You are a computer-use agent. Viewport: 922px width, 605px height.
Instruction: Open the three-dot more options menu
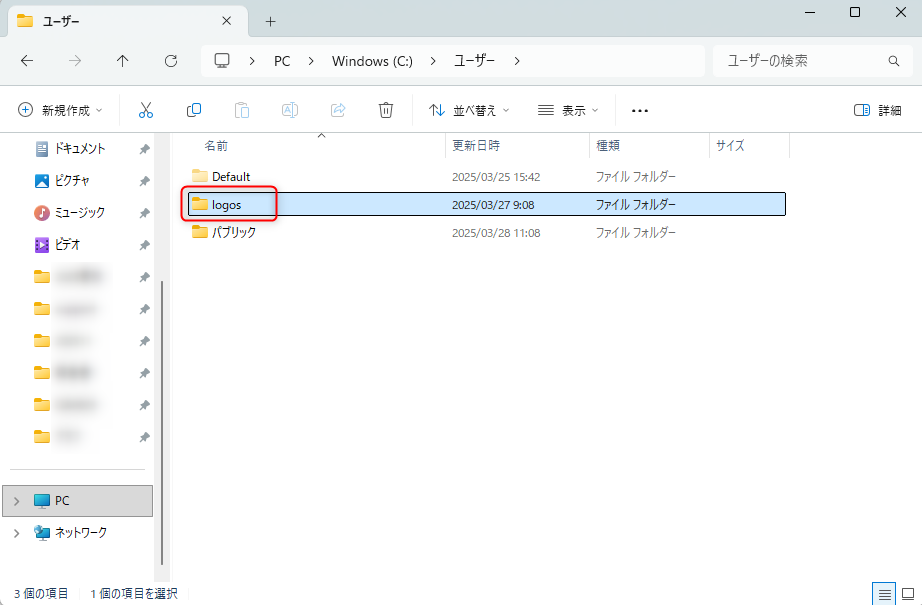click(x=640, y=110)
